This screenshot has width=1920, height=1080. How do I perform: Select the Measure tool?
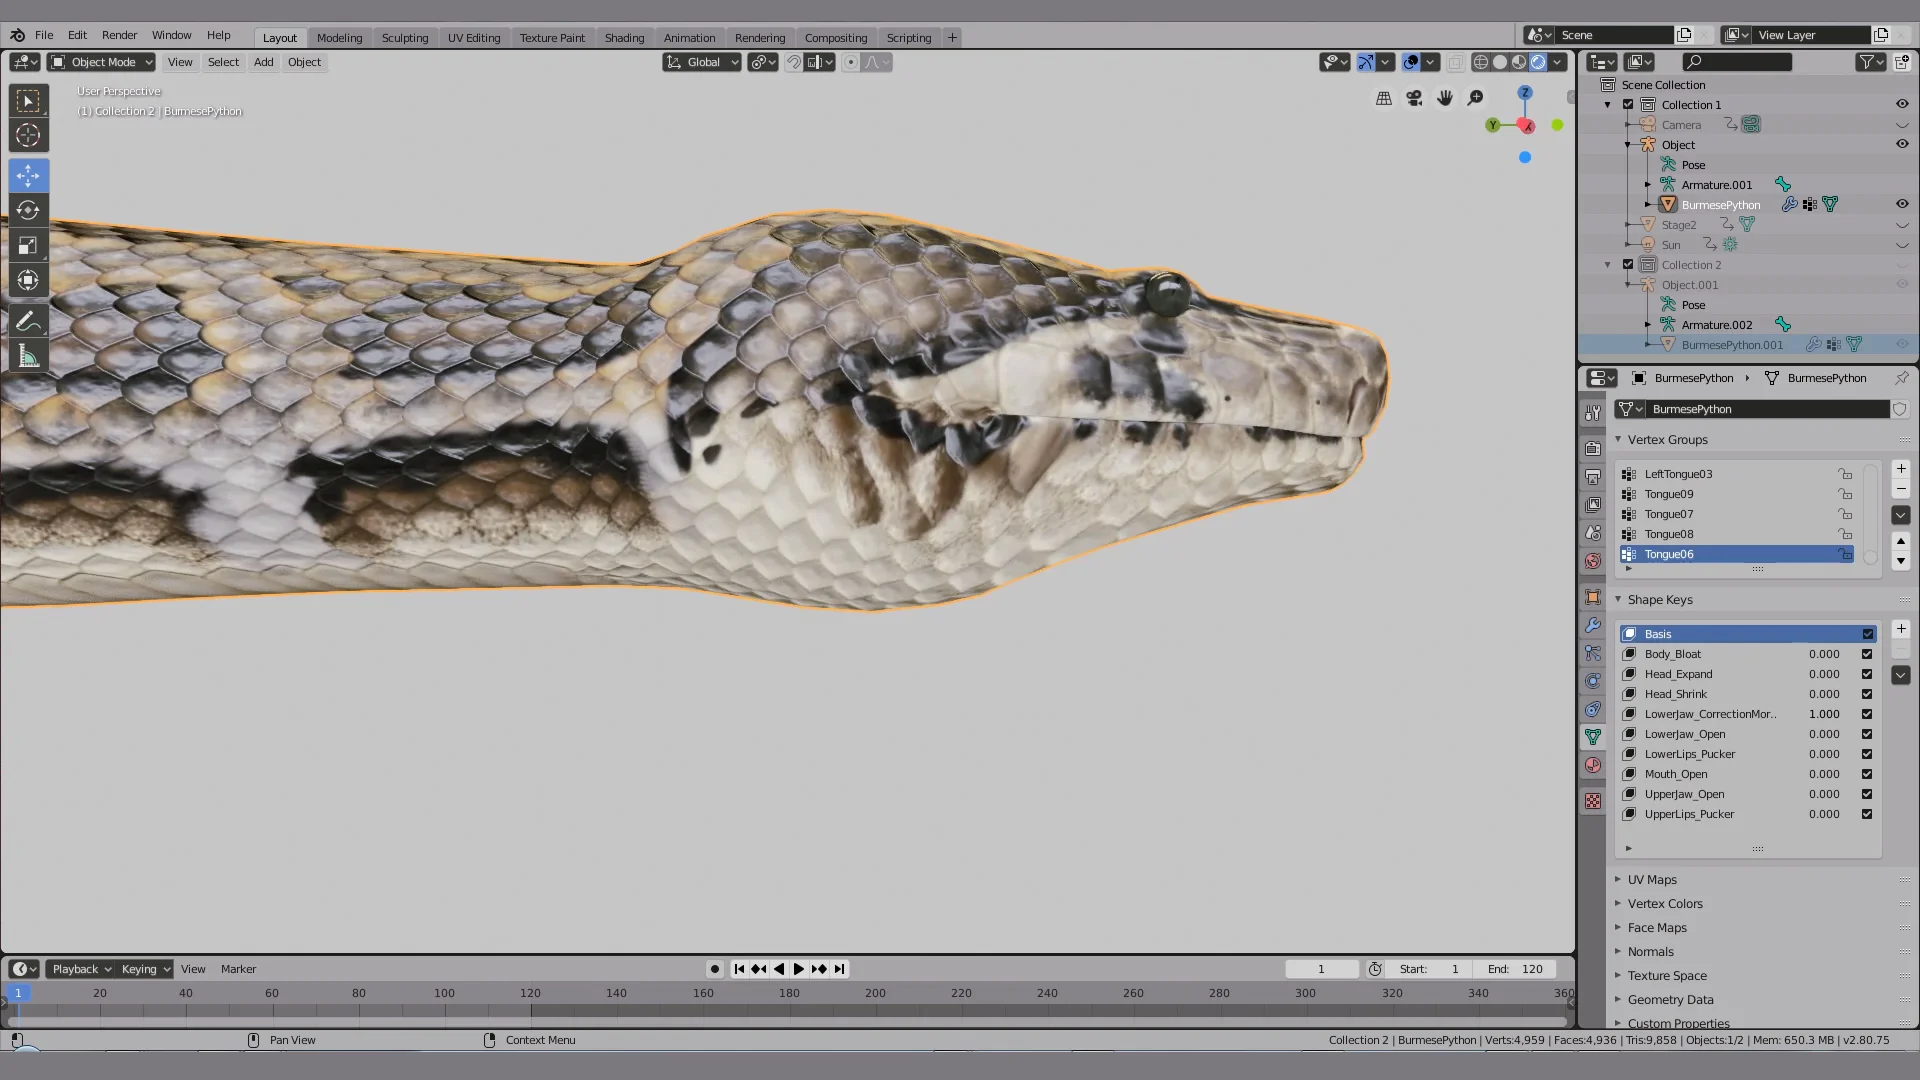[28, 356]
